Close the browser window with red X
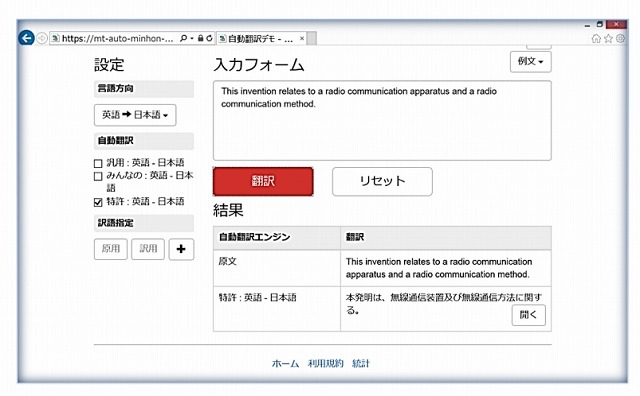The image size is (640, 396). (616, 24)
